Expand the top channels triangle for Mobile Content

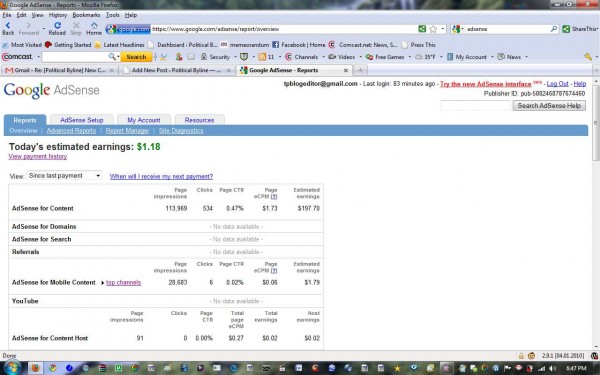tap(103, 283)
